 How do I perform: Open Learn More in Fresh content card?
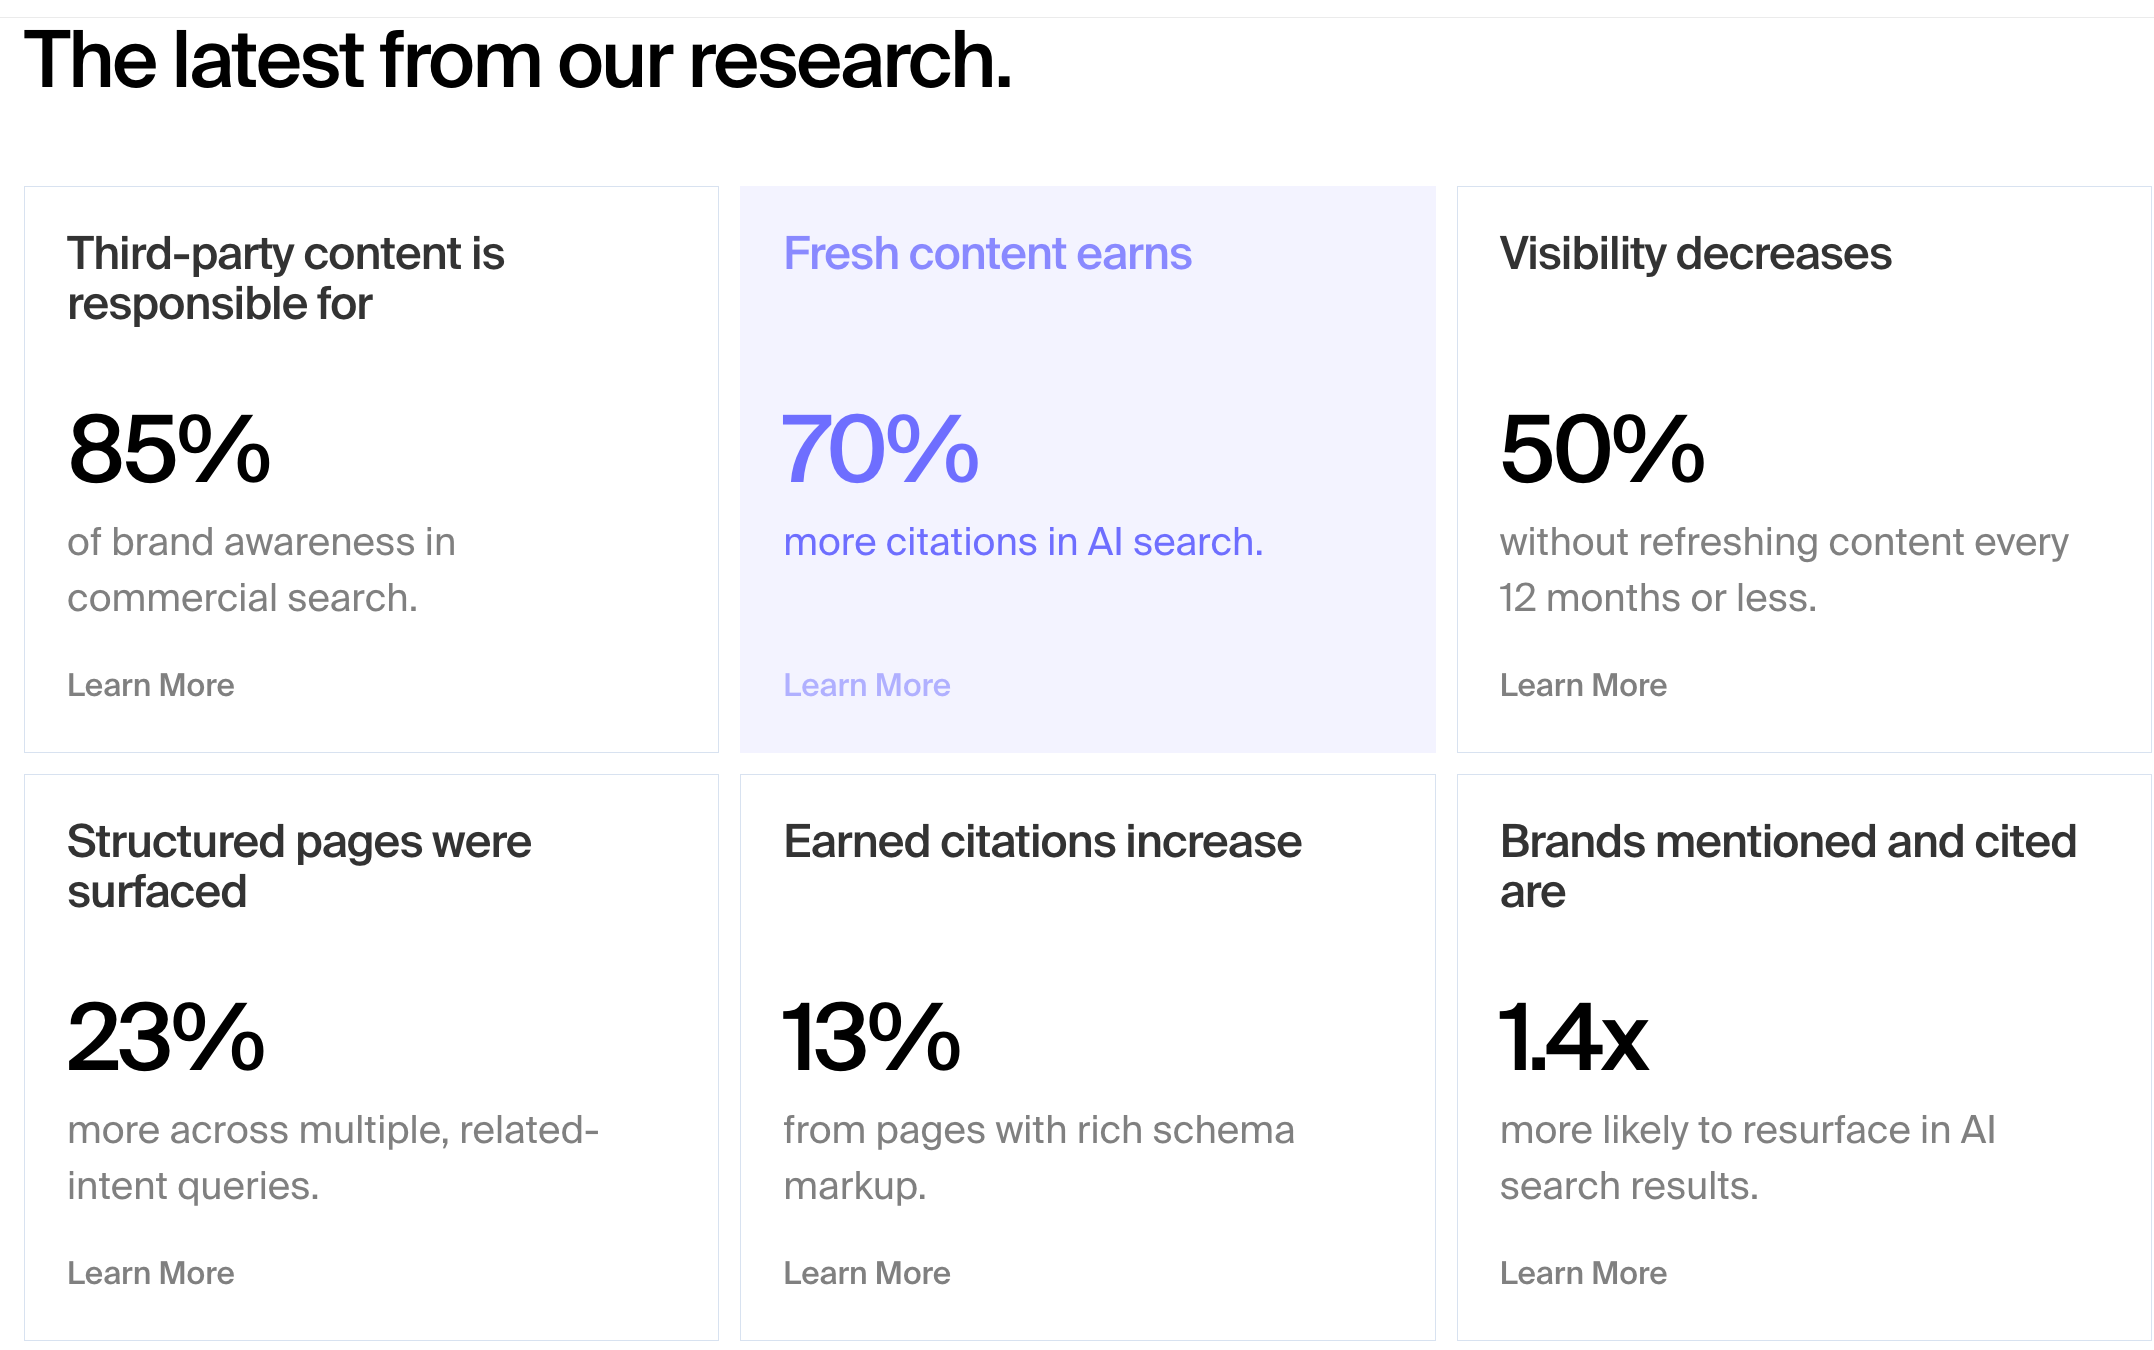coord(867,685)
